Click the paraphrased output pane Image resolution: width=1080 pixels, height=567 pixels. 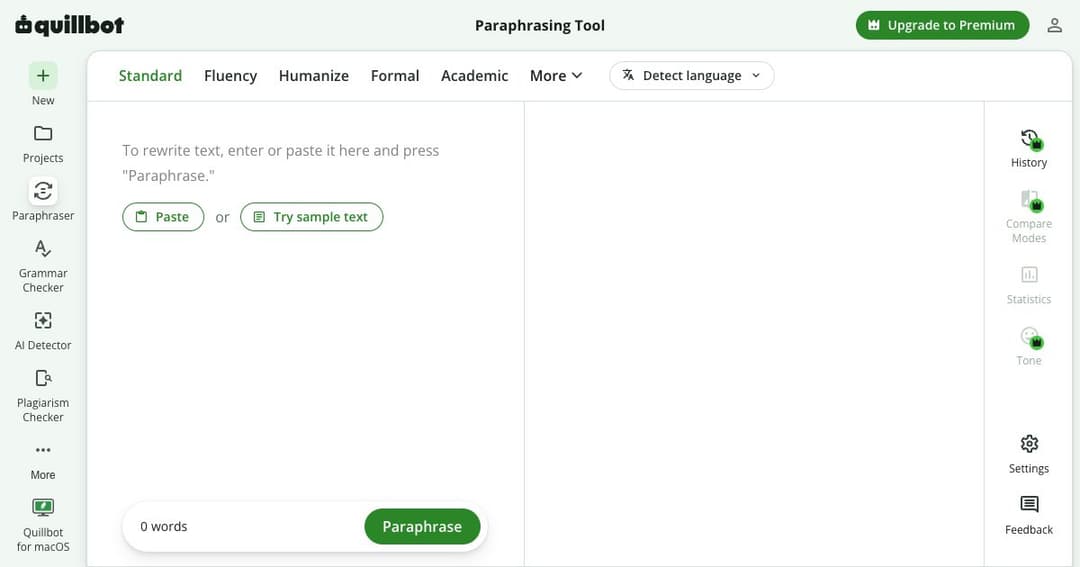[754, 334]
